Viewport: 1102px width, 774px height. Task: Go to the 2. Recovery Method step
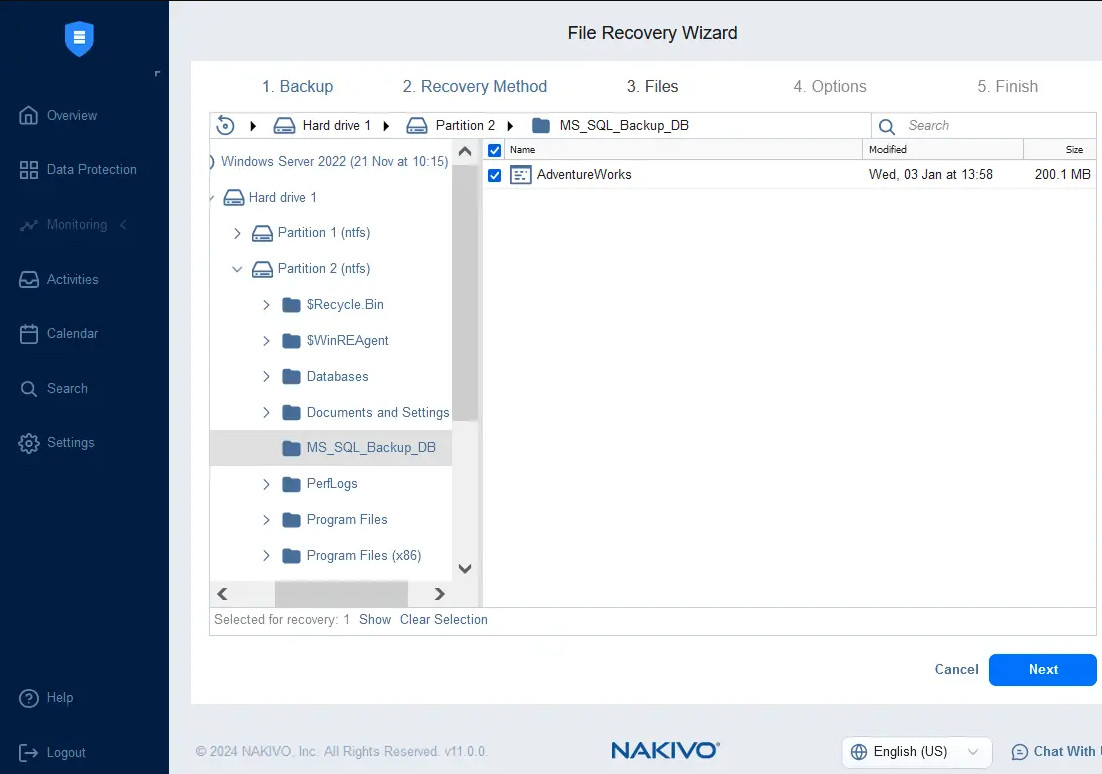coord(474,87)
